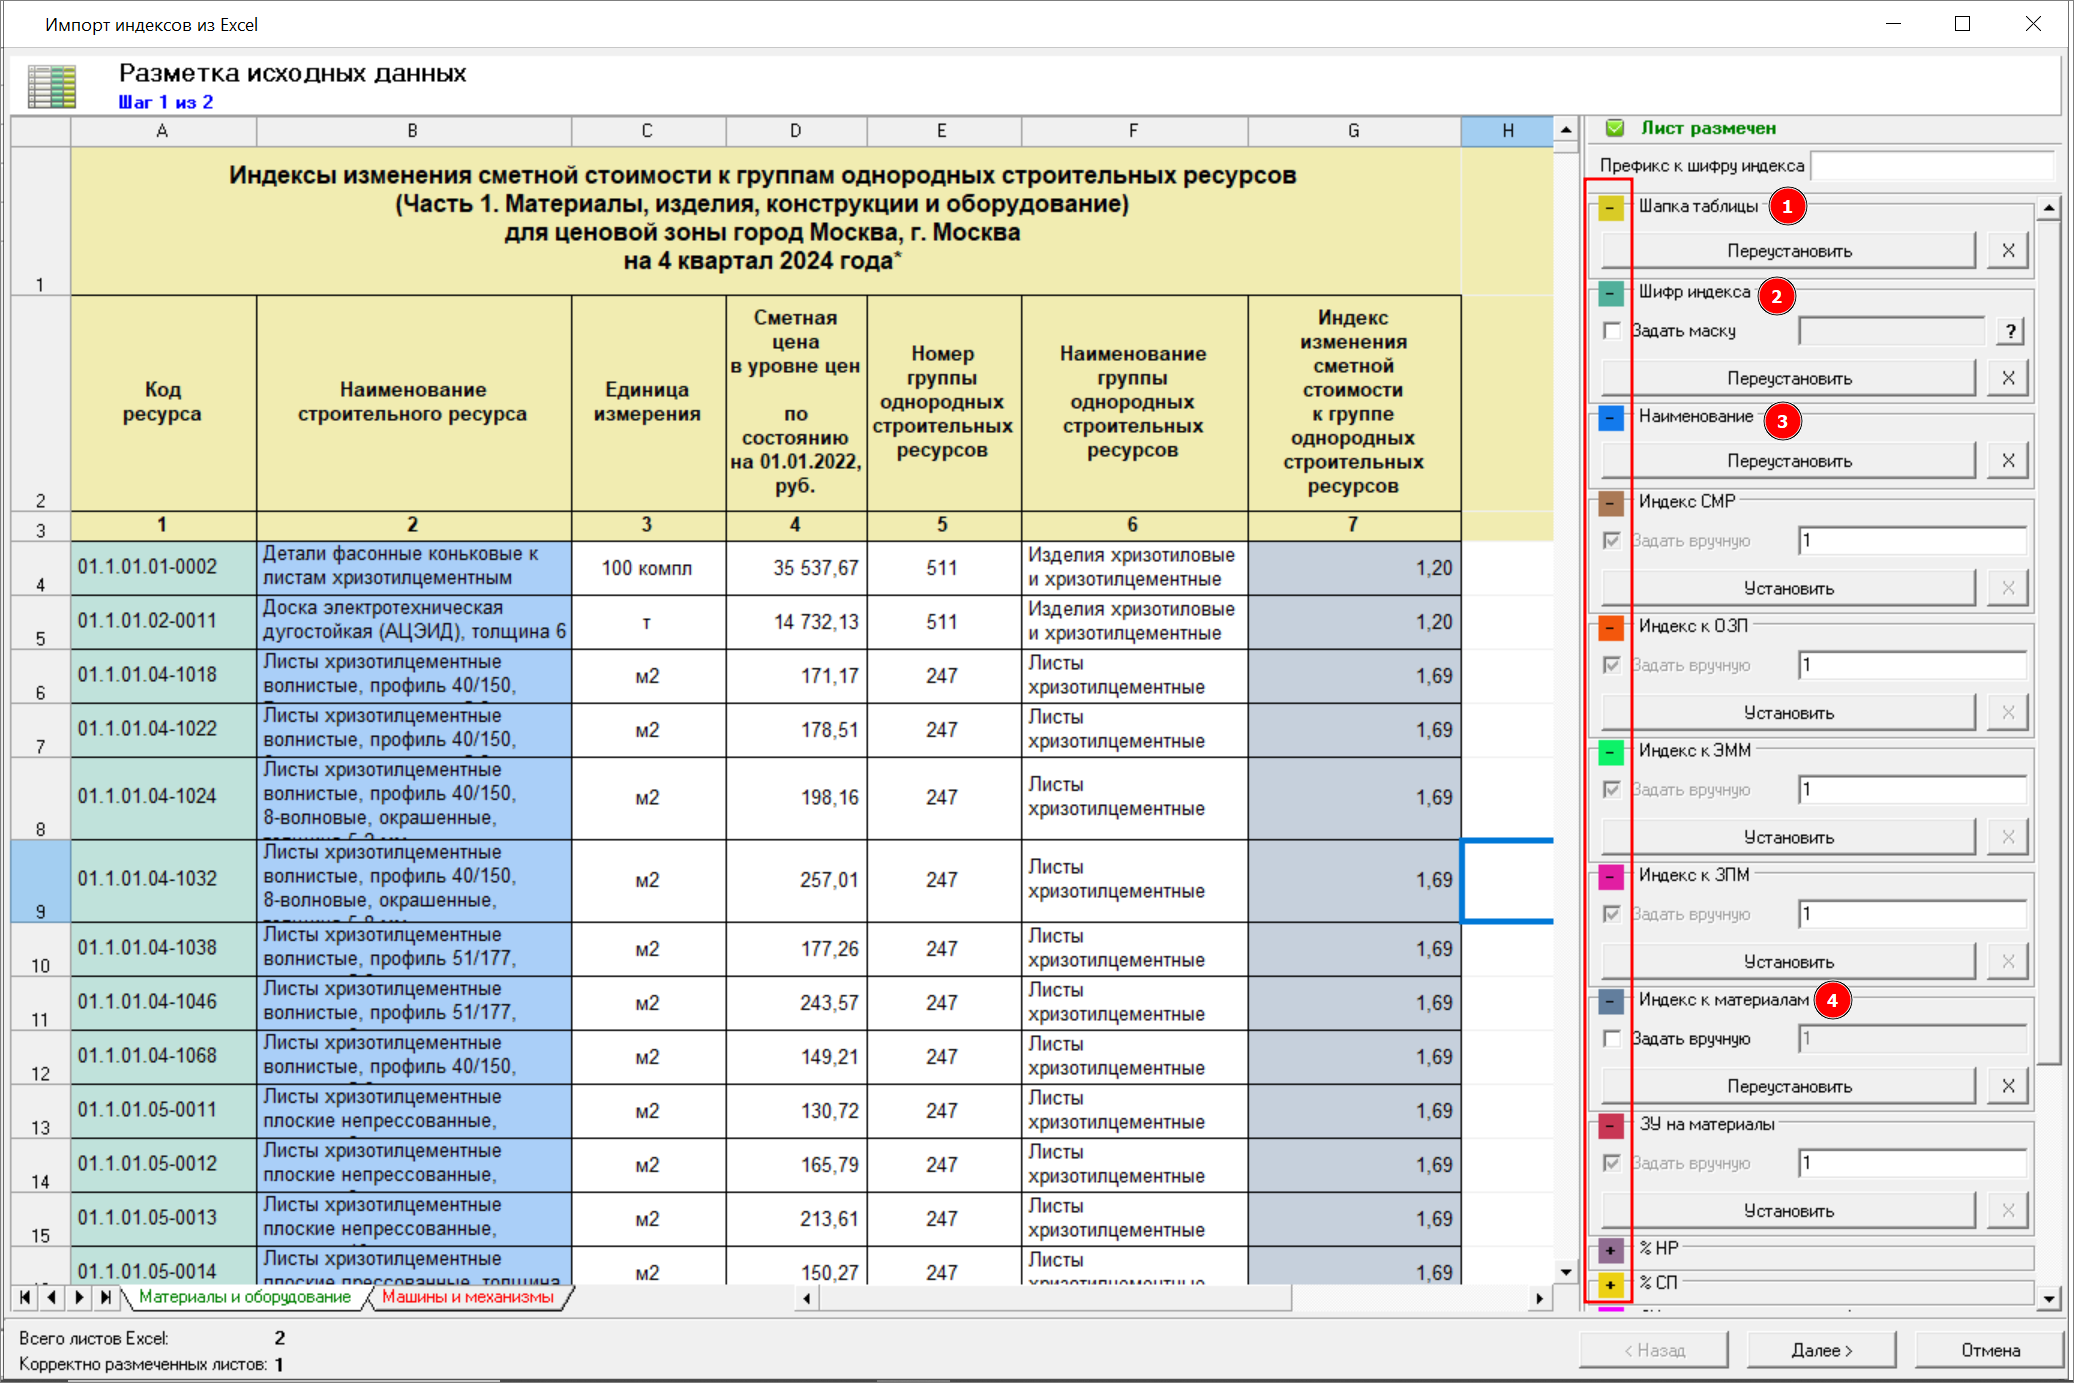Click Установить under Индекс СМР
This screenshot has width=2074, height=1383.
click(x=1789, y=588)
